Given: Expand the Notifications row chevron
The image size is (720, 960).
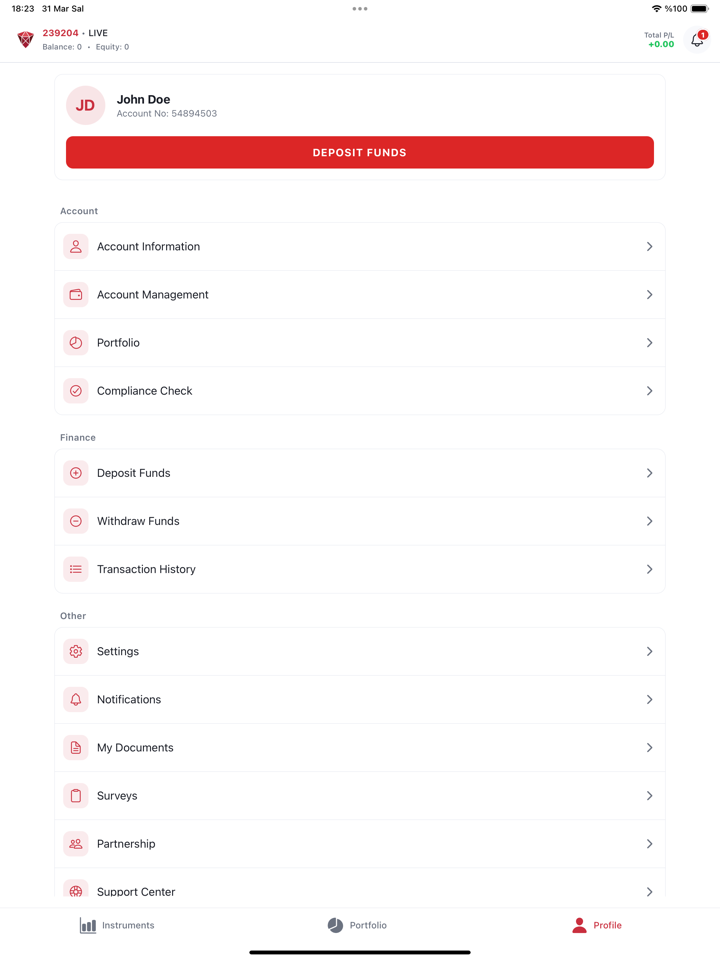Looking at the screenshot, I should click(649, 700).
